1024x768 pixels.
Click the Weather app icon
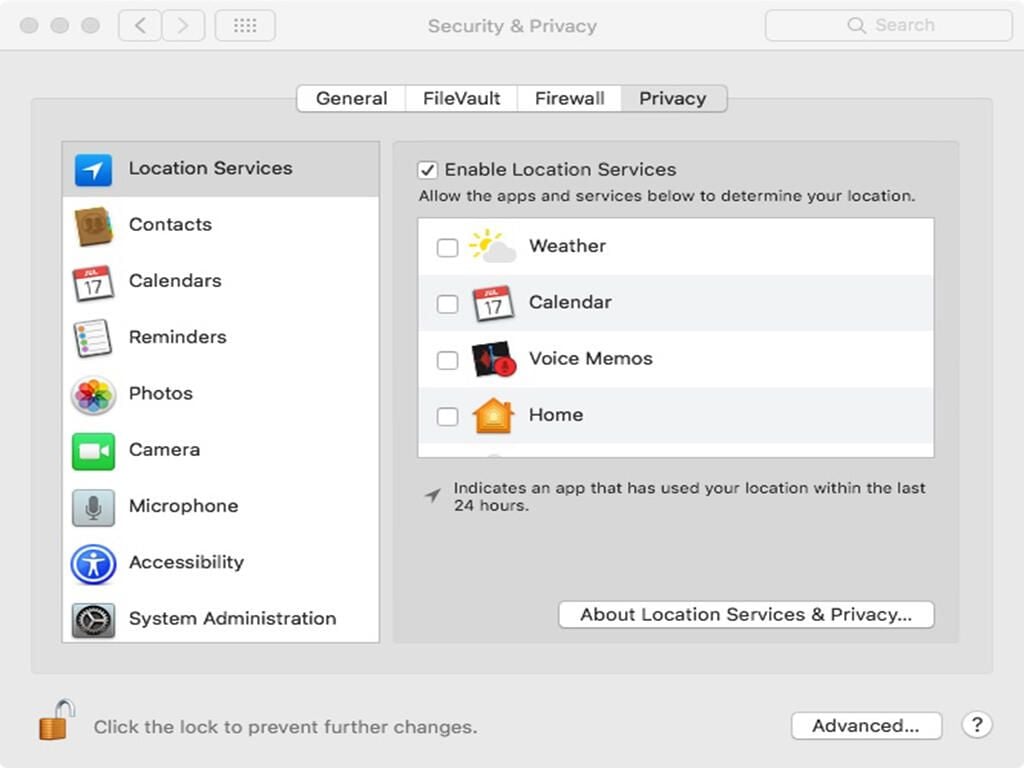point(492,246)
